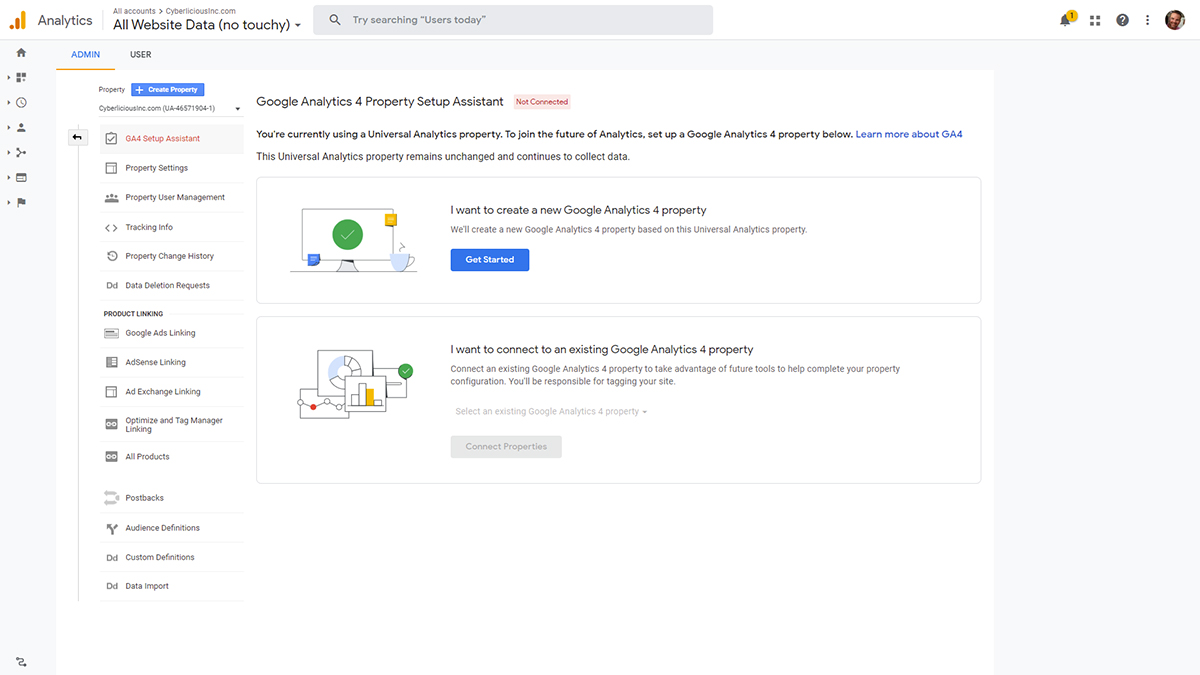Open the Analytics help question mark
This screenshot has height=675, width=1200.
pyautogui.click(x=1121, y=19)
